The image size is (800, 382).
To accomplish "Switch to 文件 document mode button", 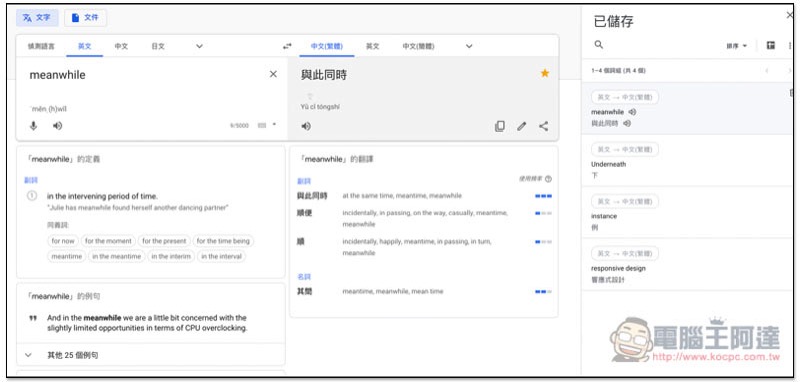I will coord(85,18).
